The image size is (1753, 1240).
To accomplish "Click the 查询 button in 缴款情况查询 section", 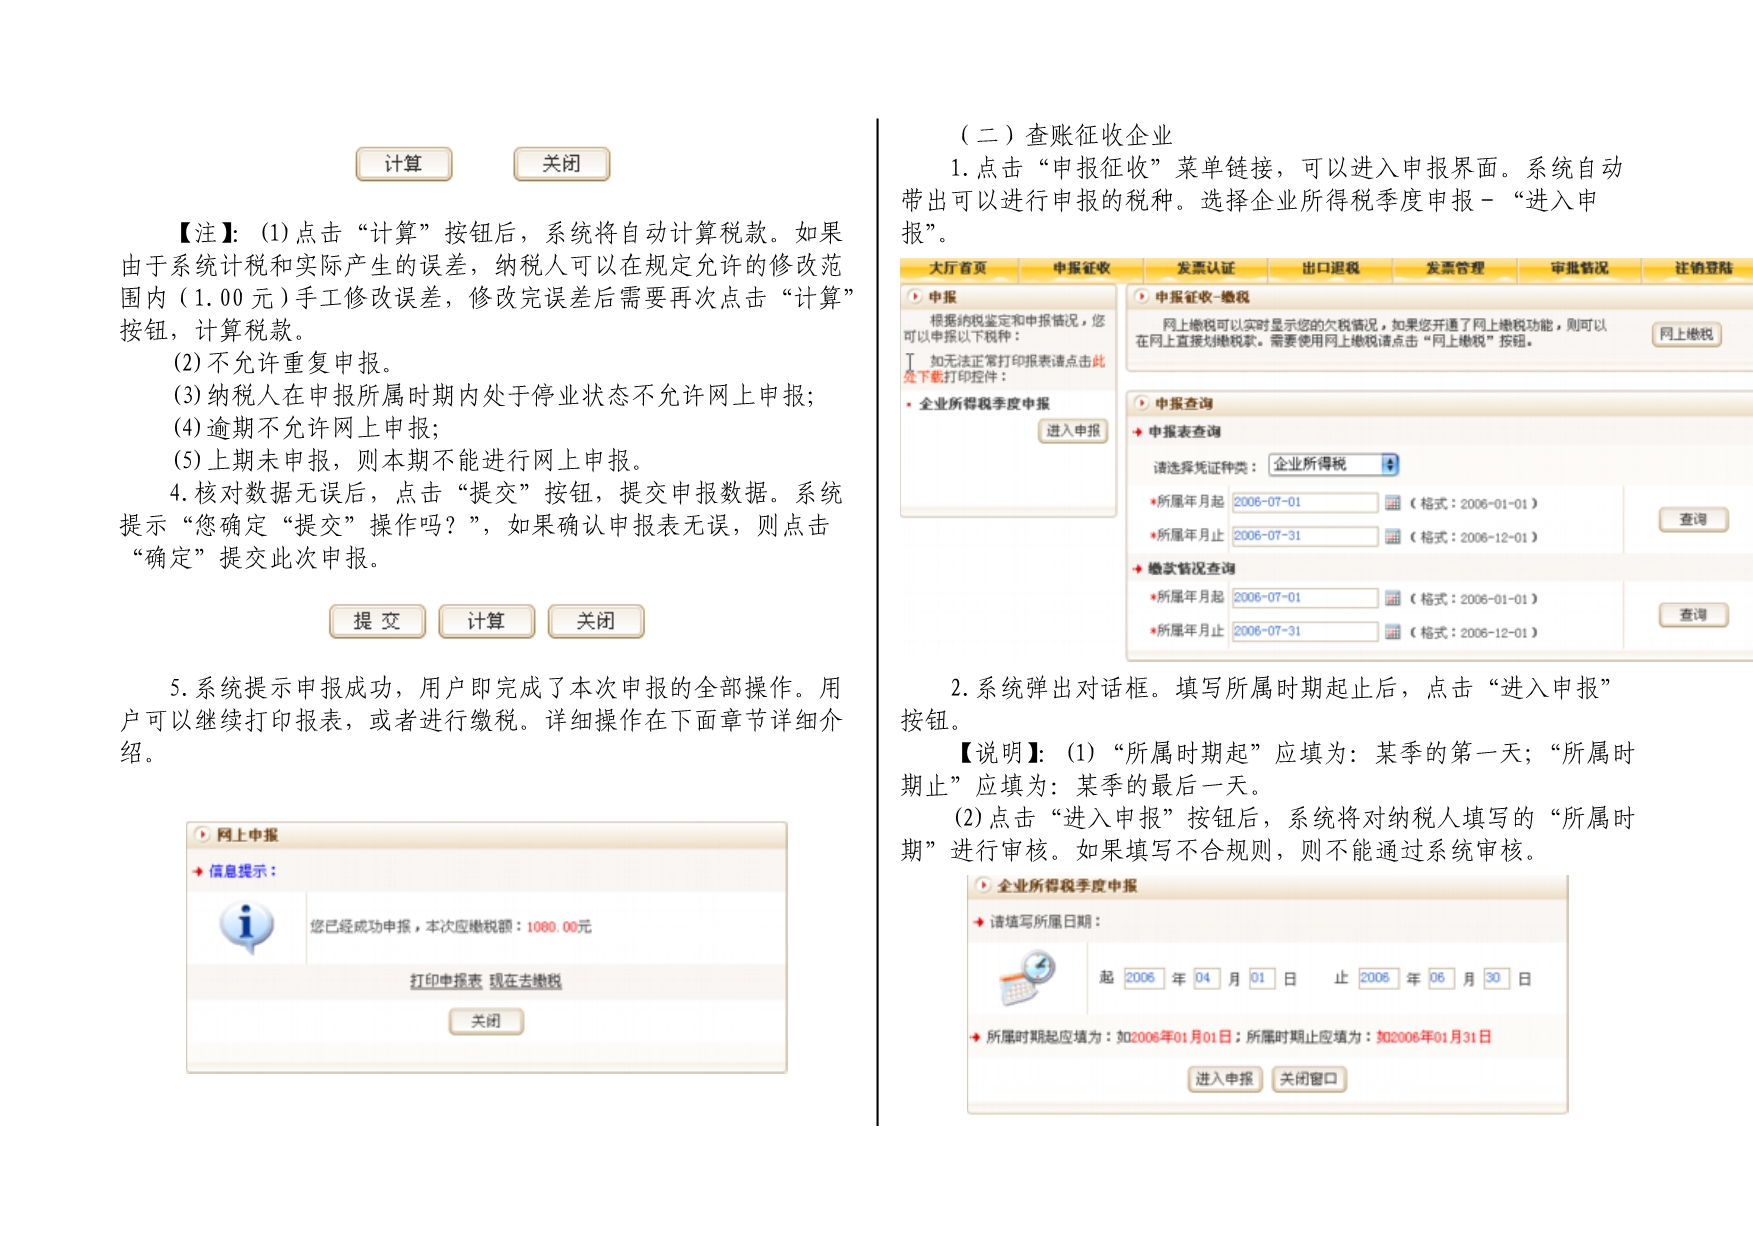I will coord(1693,615).
